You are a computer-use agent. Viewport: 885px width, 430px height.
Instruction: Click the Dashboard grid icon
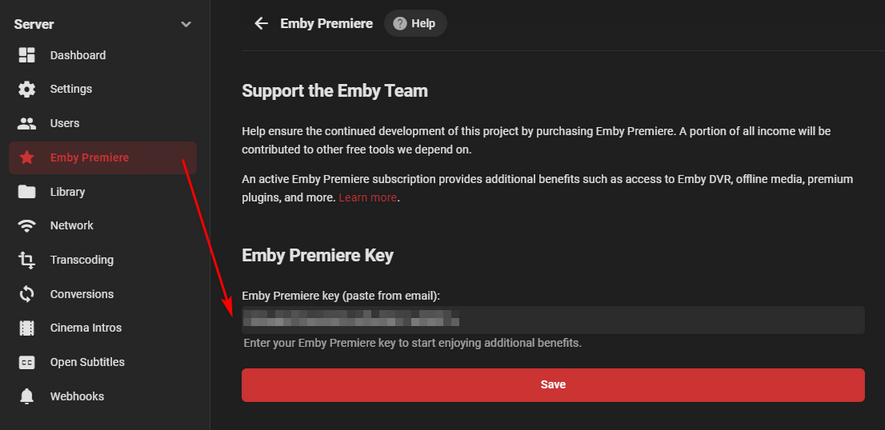27,55
